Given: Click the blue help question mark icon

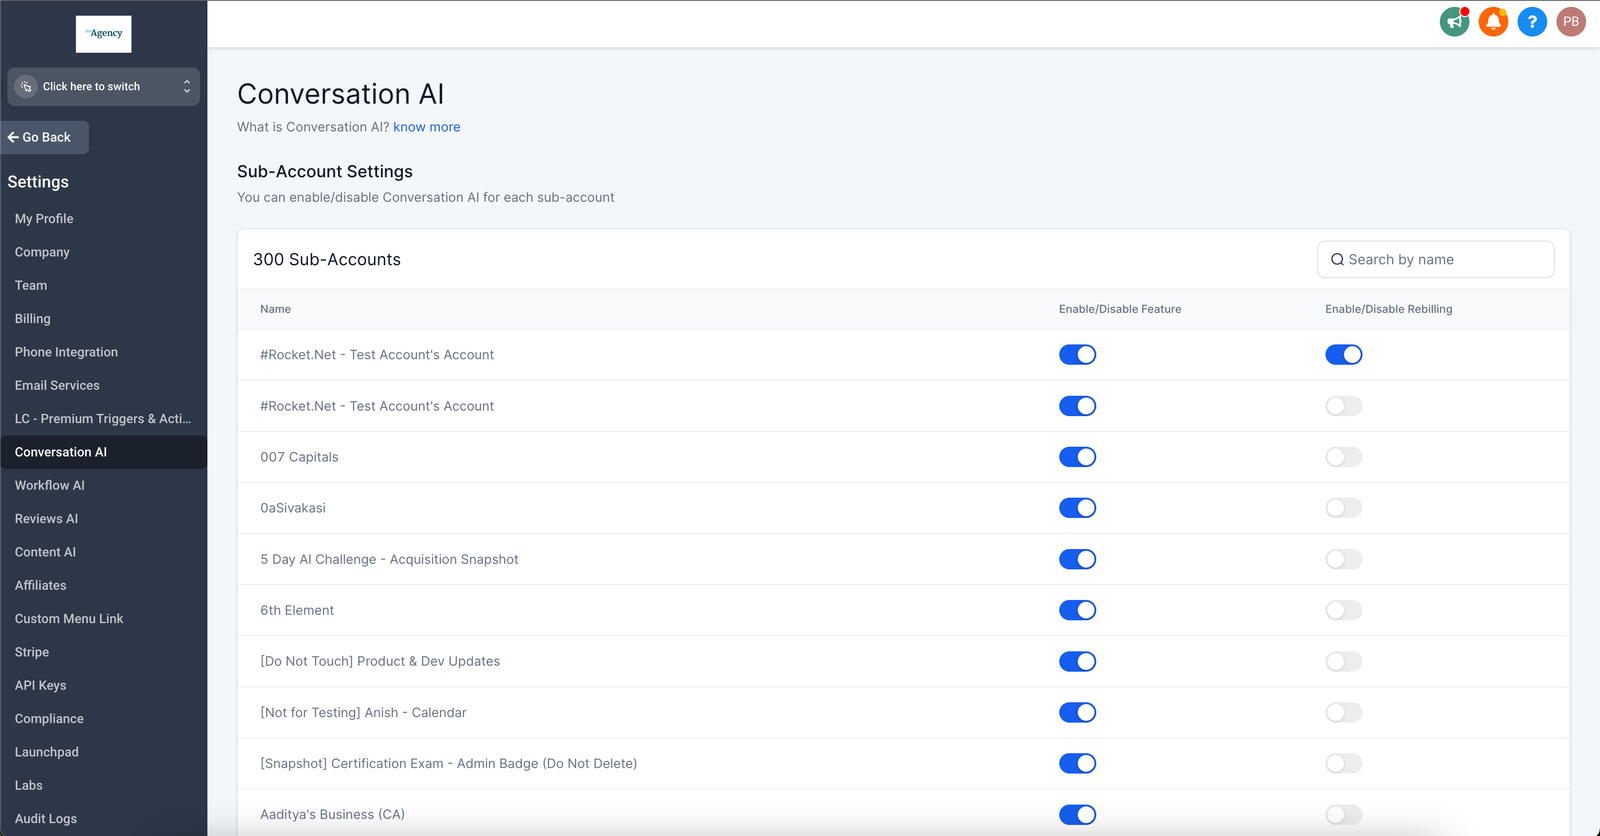Looking at the screenshot, I should (1532, 21).
